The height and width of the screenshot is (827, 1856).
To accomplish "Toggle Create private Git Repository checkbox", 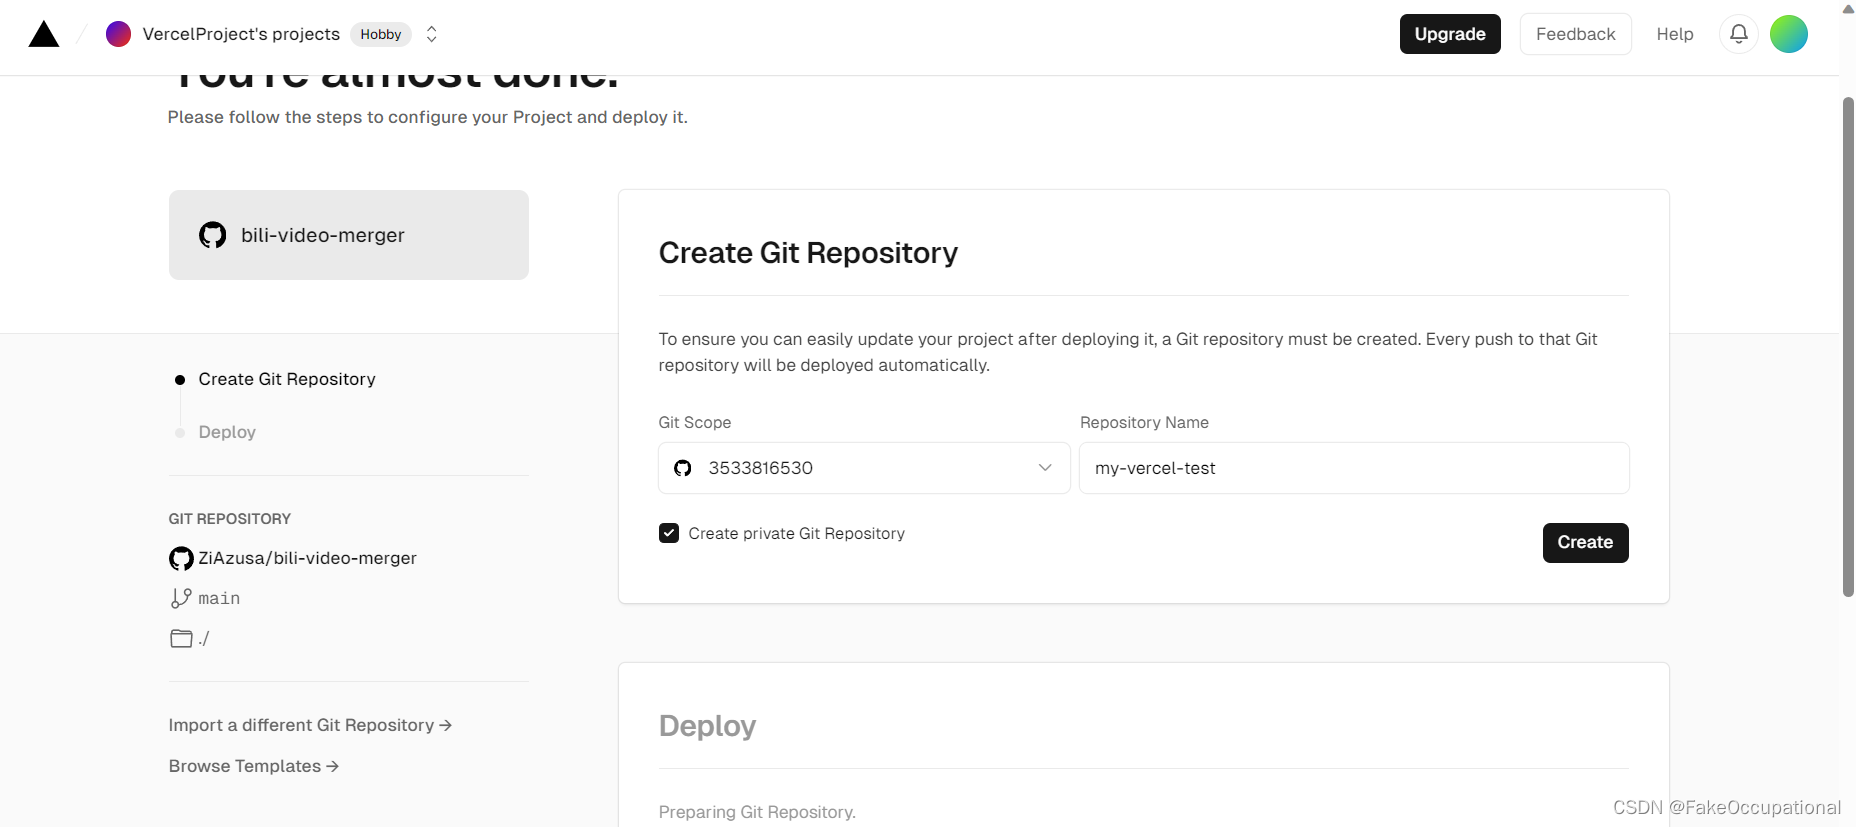I will click(x=669, y=534).
